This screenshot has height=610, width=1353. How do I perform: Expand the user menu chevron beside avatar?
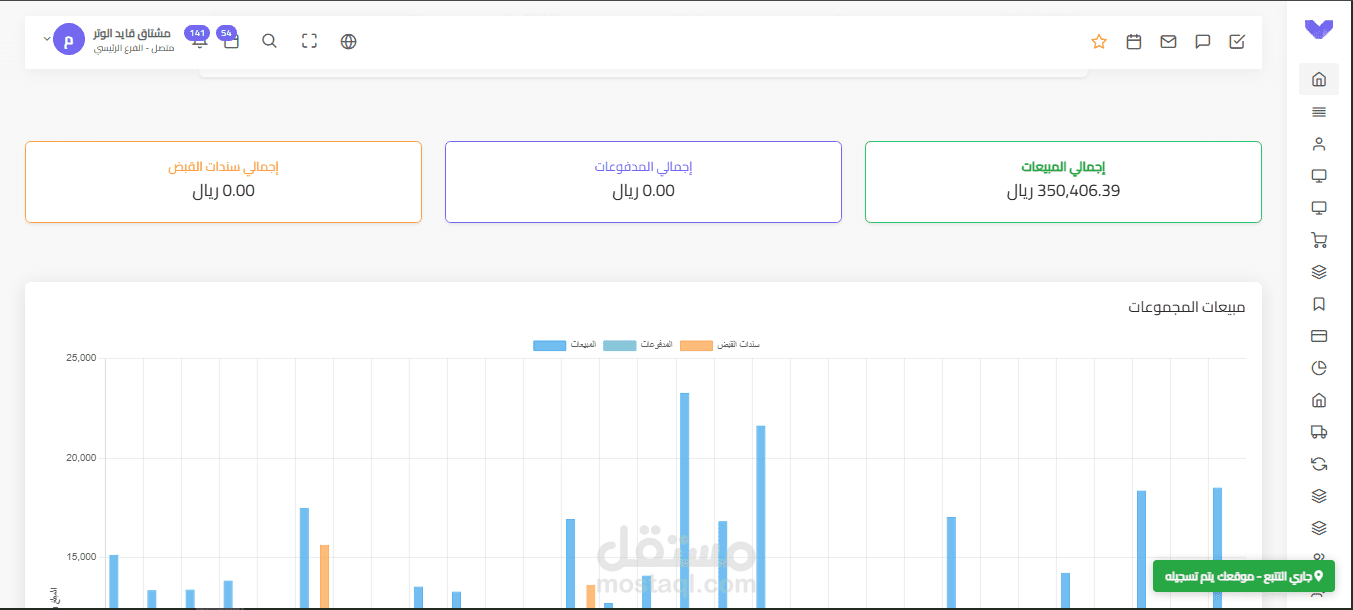click(x=46, y=38)
